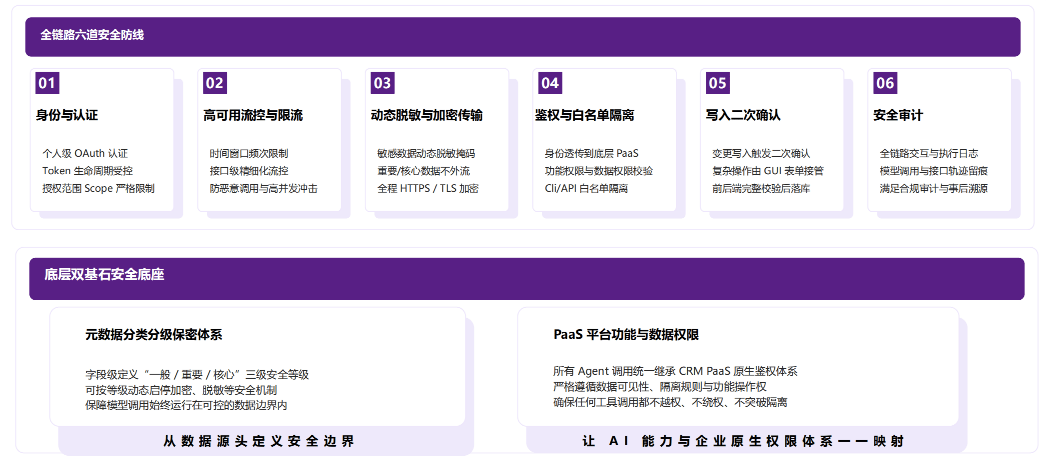This screenshot has height=467, width=1046.
Task: Select the line 可按等级动态启停加密、脱敏等安全机制
Action: [181, 390]
